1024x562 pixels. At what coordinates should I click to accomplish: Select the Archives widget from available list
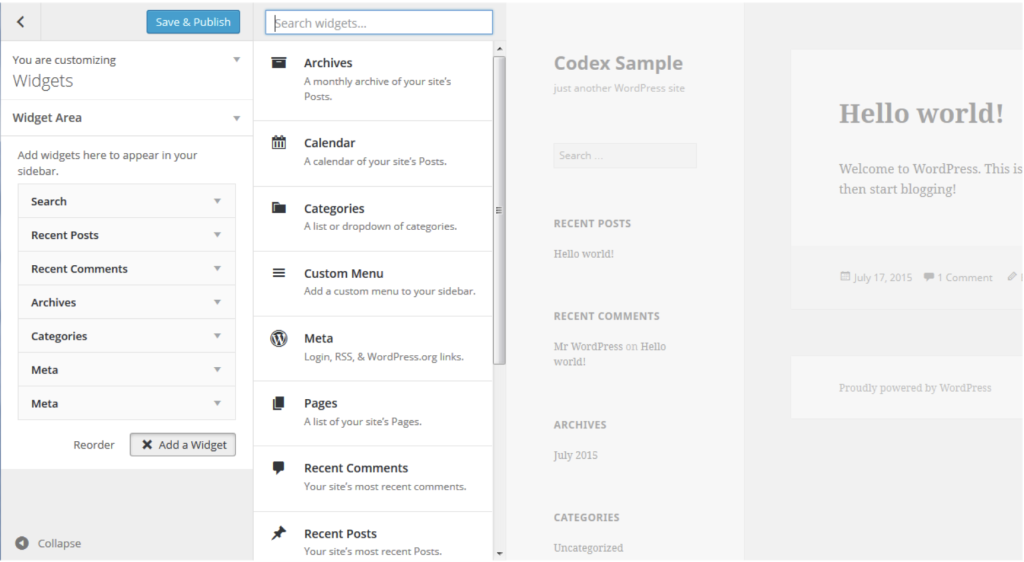click(x=374, y=80)
